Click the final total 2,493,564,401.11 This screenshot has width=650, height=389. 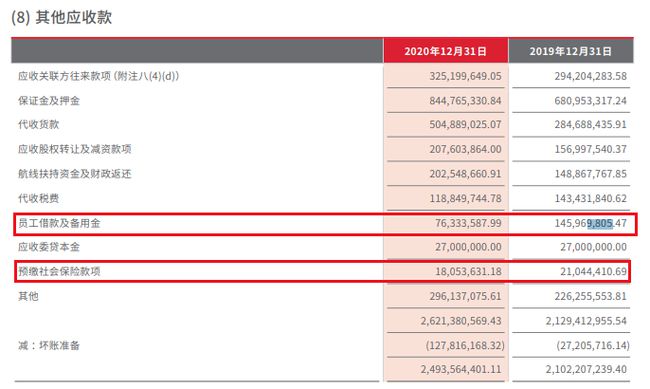click(x=461, y=369)
